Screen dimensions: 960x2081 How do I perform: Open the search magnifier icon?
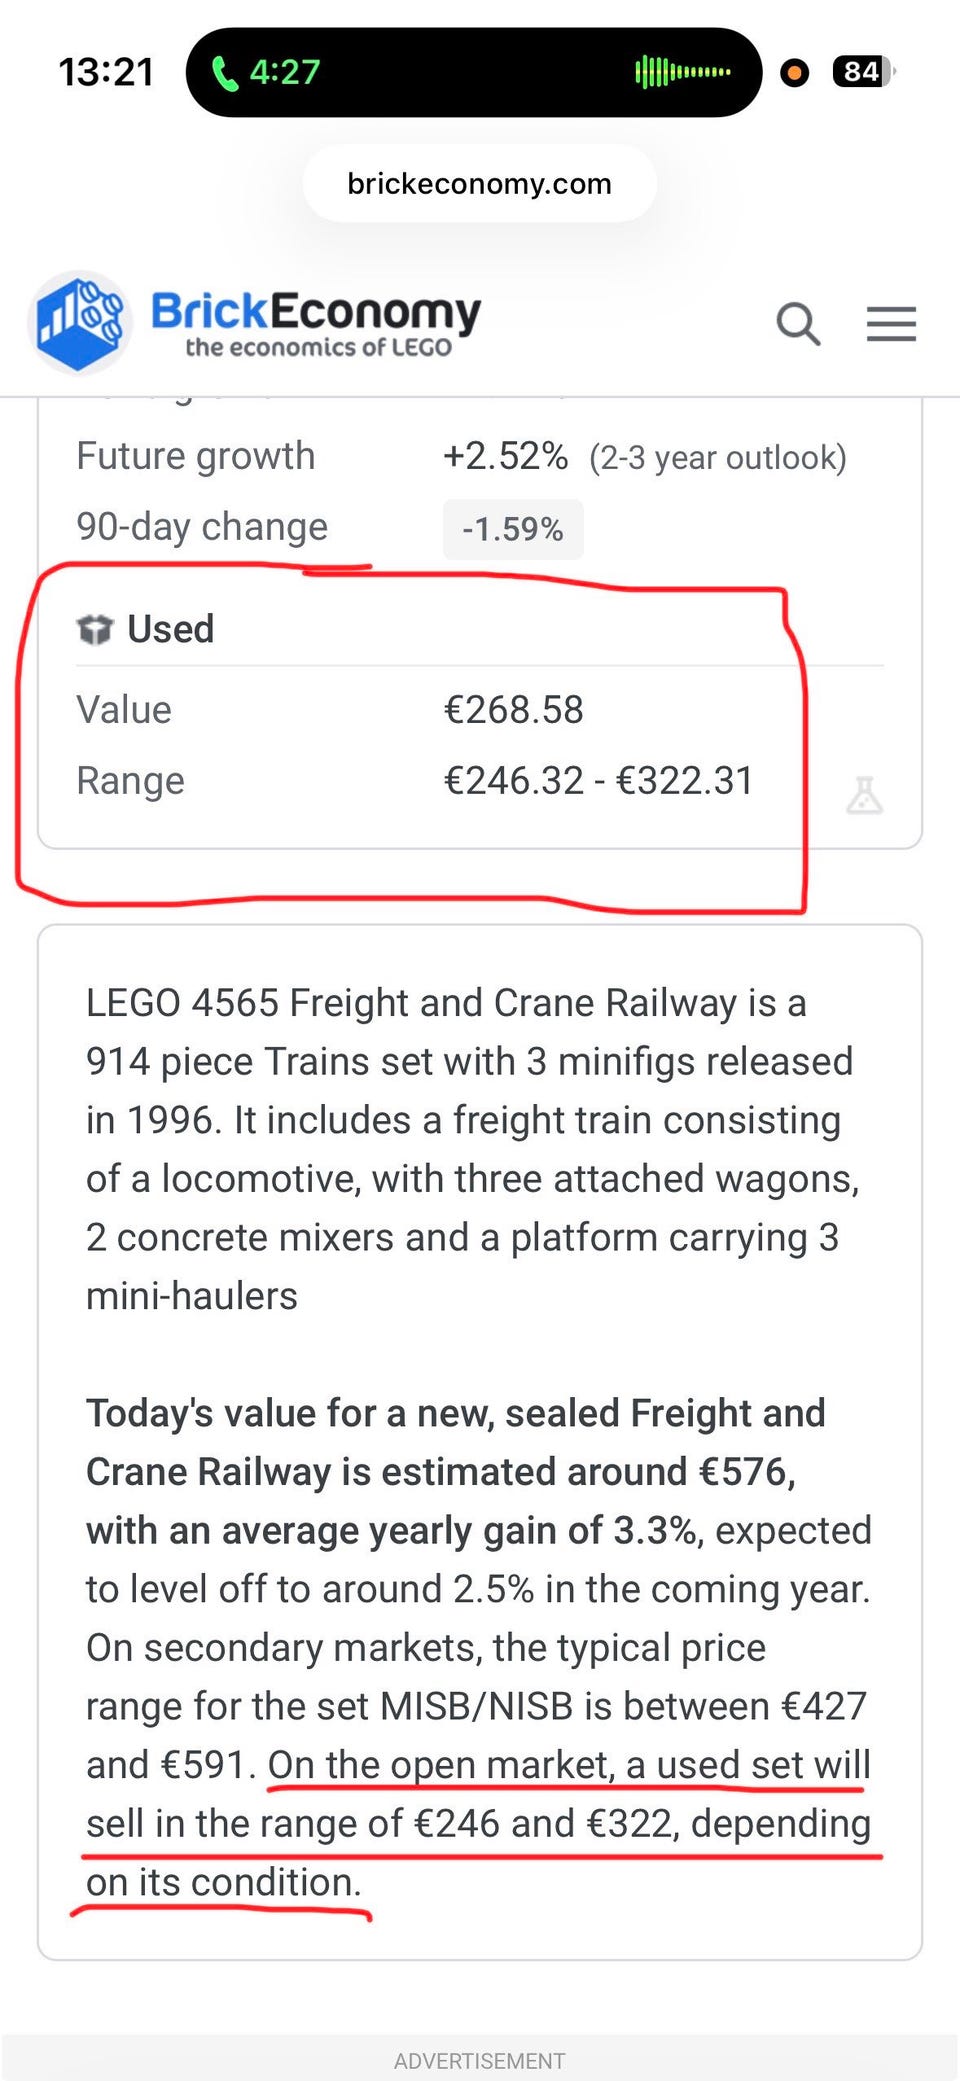798,324
